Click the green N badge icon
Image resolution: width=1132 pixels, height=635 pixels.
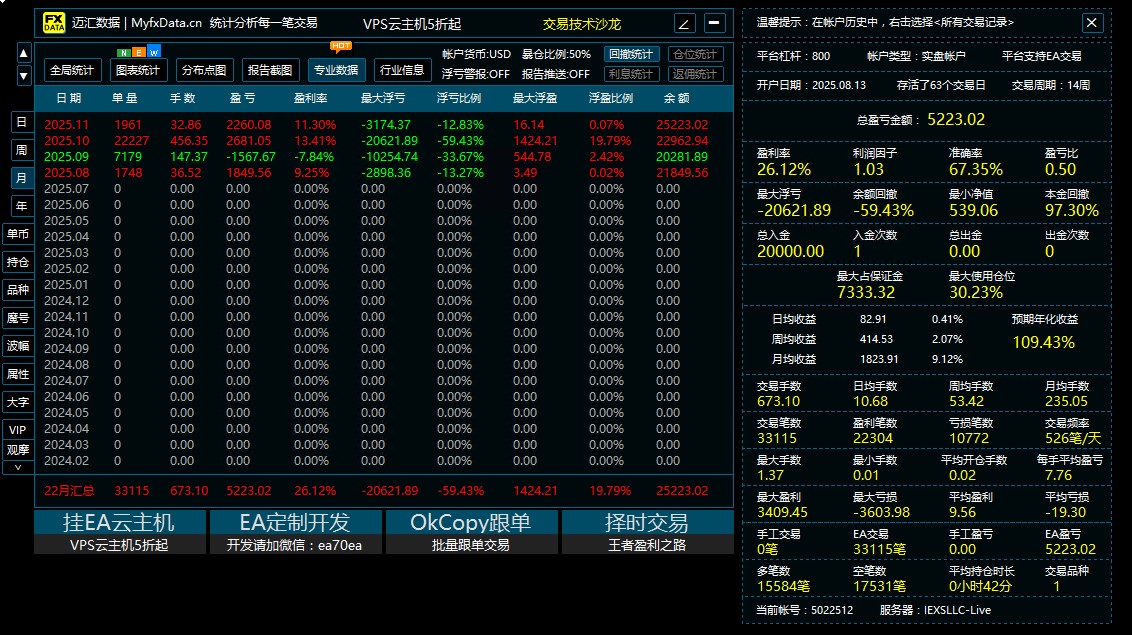click(x=124, y=53)
